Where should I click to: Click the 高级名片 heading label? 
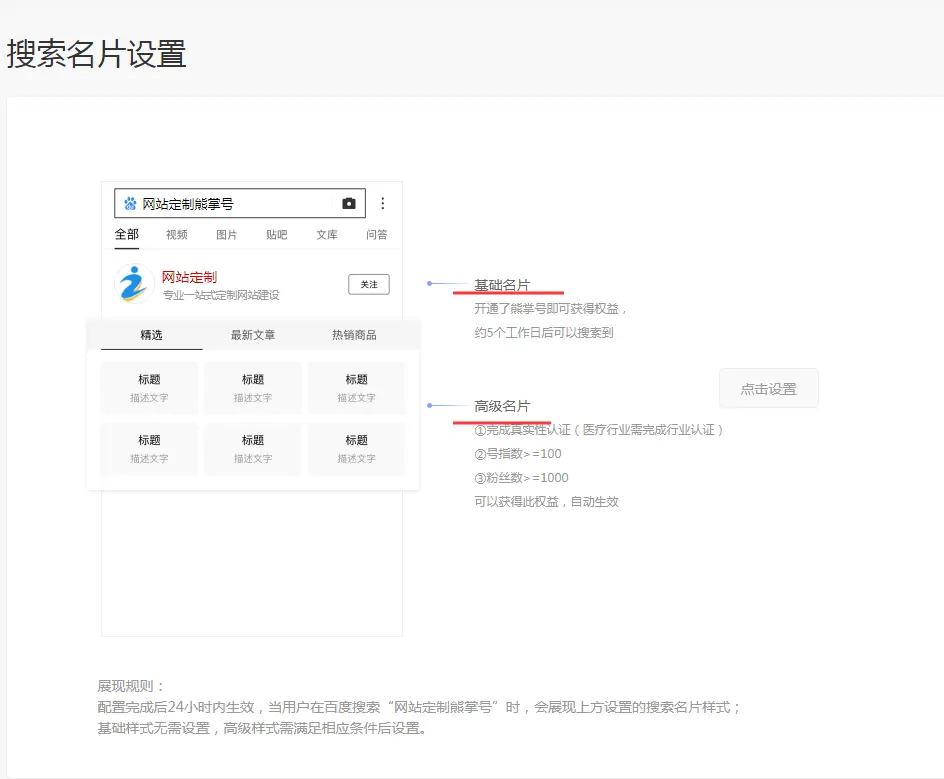(x=502, y=406)
